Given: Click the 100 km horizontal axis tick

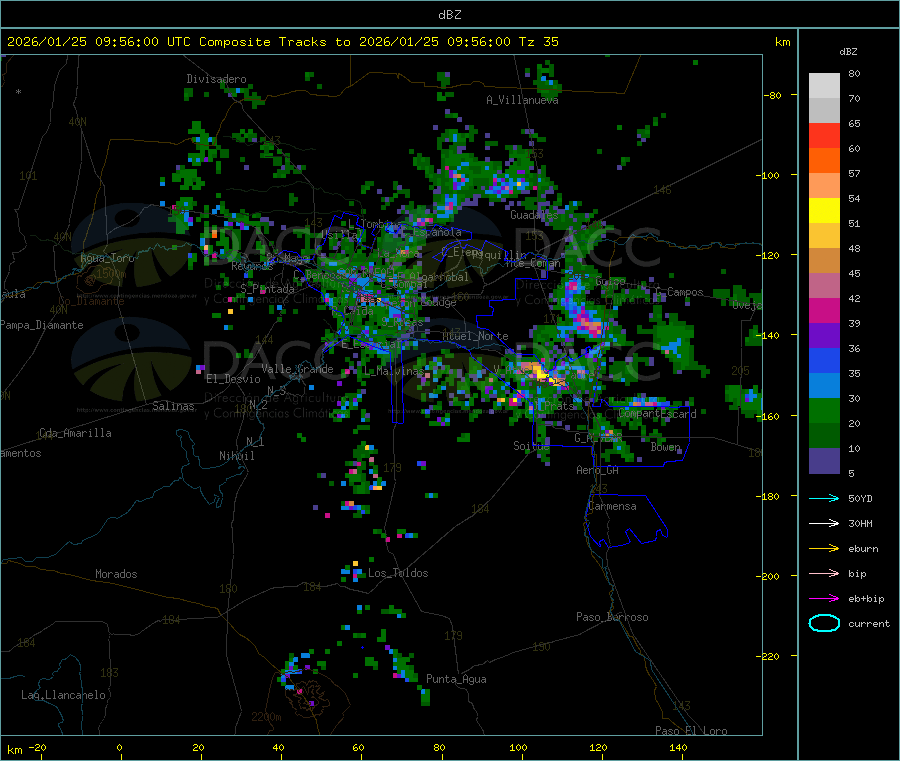Looking at the screenshot, I should pyautogui.click(x=518, y=747).
